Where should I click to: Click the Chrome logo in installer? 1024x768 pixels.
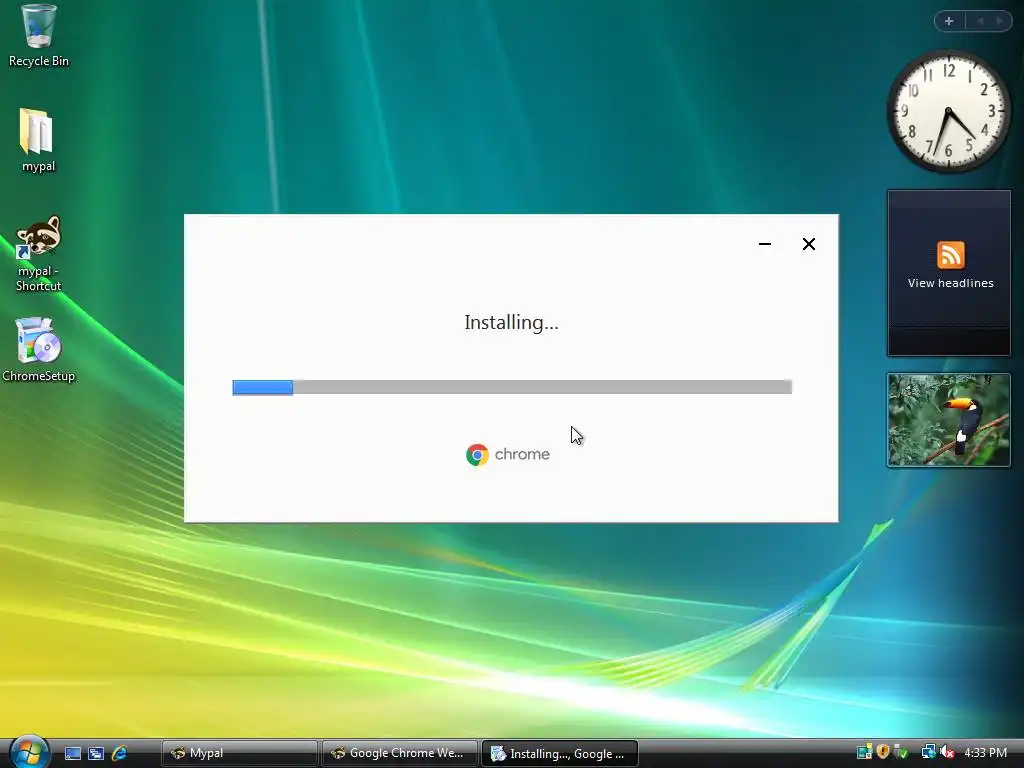pos(477,455)
